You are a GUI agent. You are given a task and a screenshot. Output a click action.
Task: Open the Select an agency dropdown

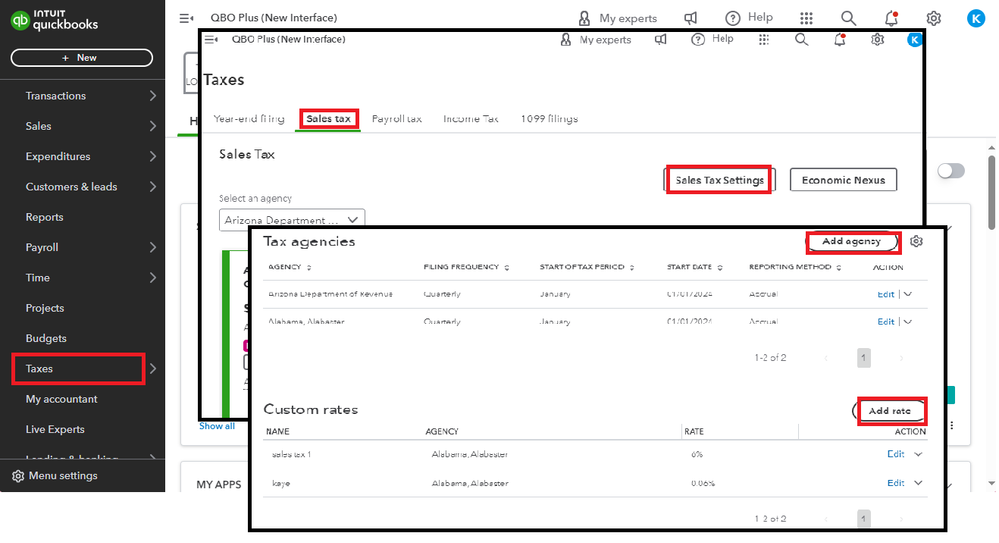(292, 220)
